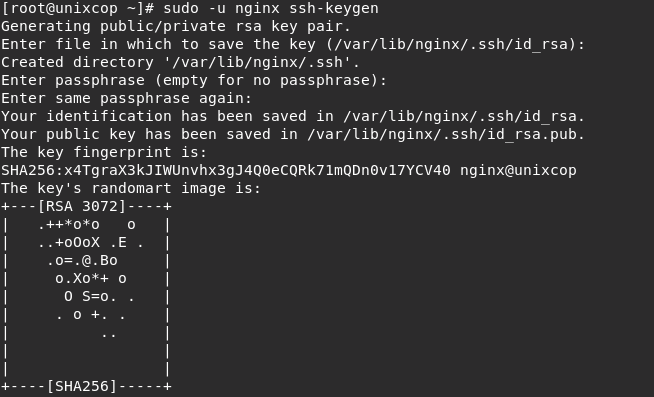
Task: Click the [root@unixcop ~]# shell prompt
Action: tap(78, 8)
